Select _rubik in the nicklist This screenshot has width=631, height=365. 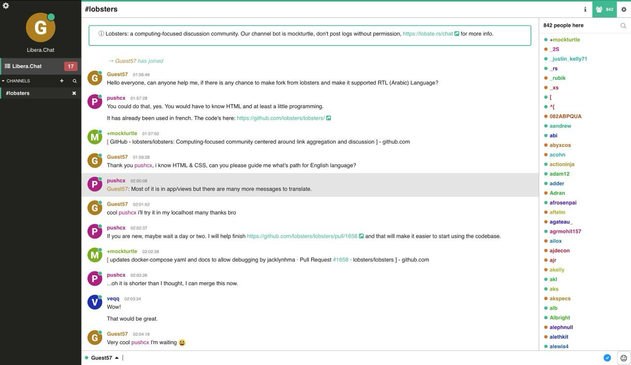557,78
